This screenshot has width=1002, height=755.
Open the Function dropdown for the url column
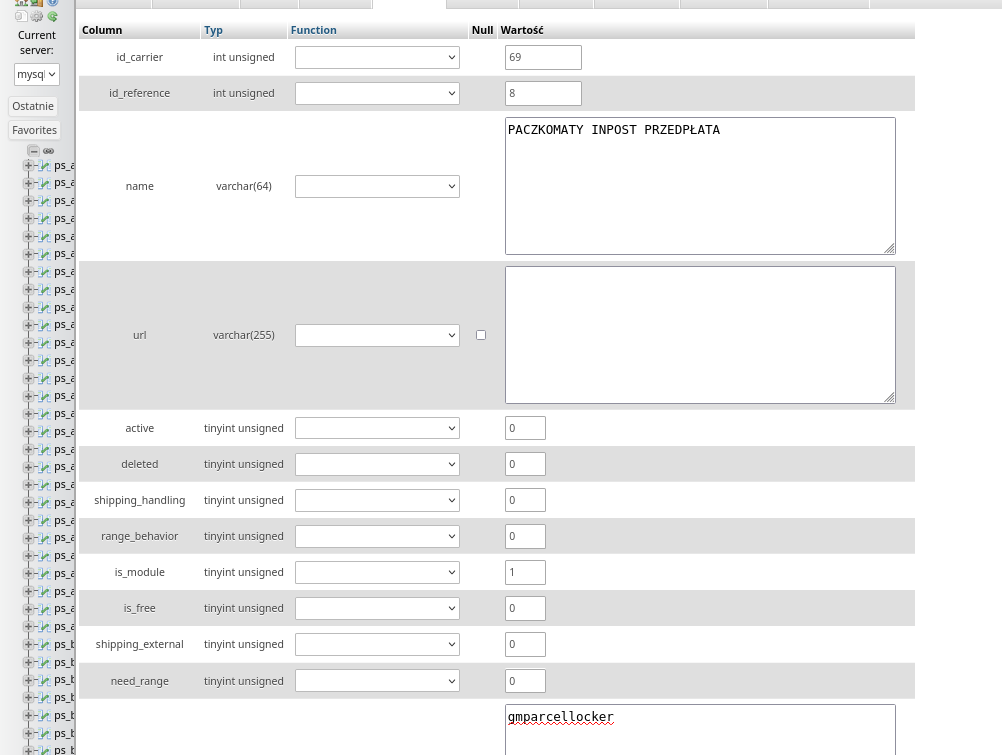(377, 336)
